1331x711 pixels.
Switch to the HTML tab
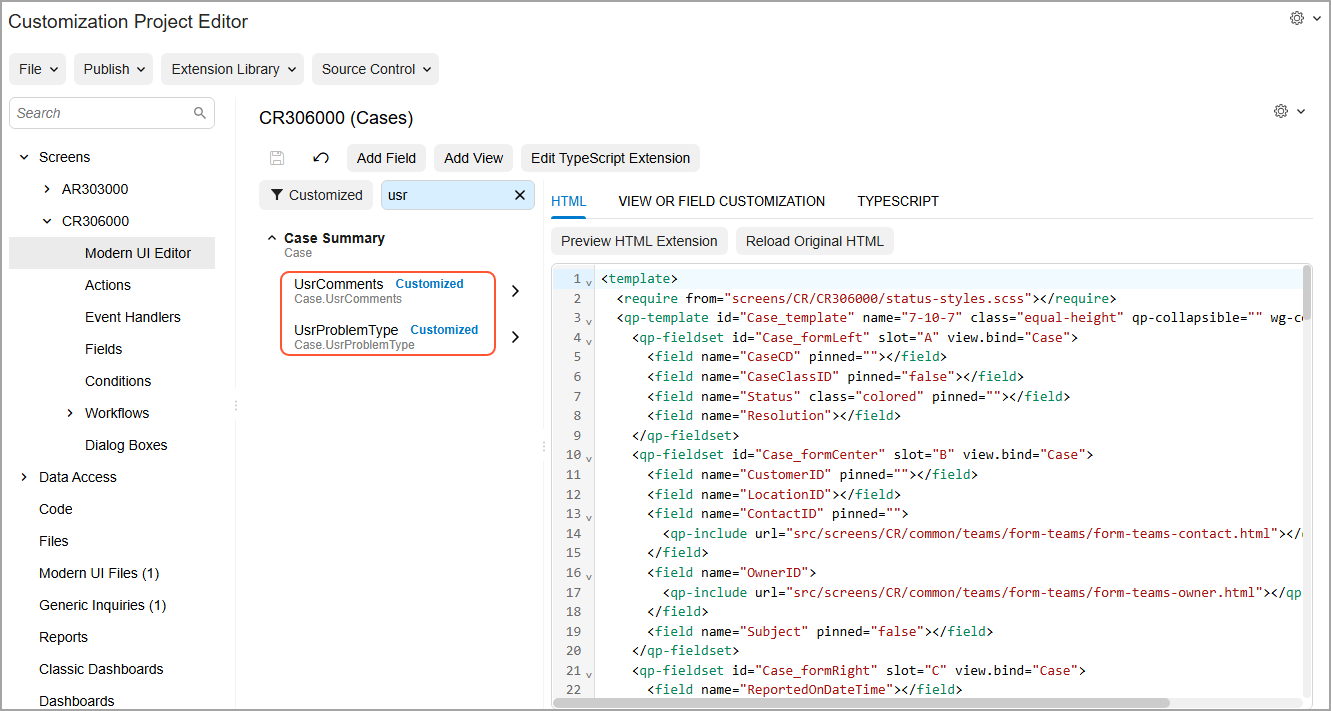click(569, 201)
